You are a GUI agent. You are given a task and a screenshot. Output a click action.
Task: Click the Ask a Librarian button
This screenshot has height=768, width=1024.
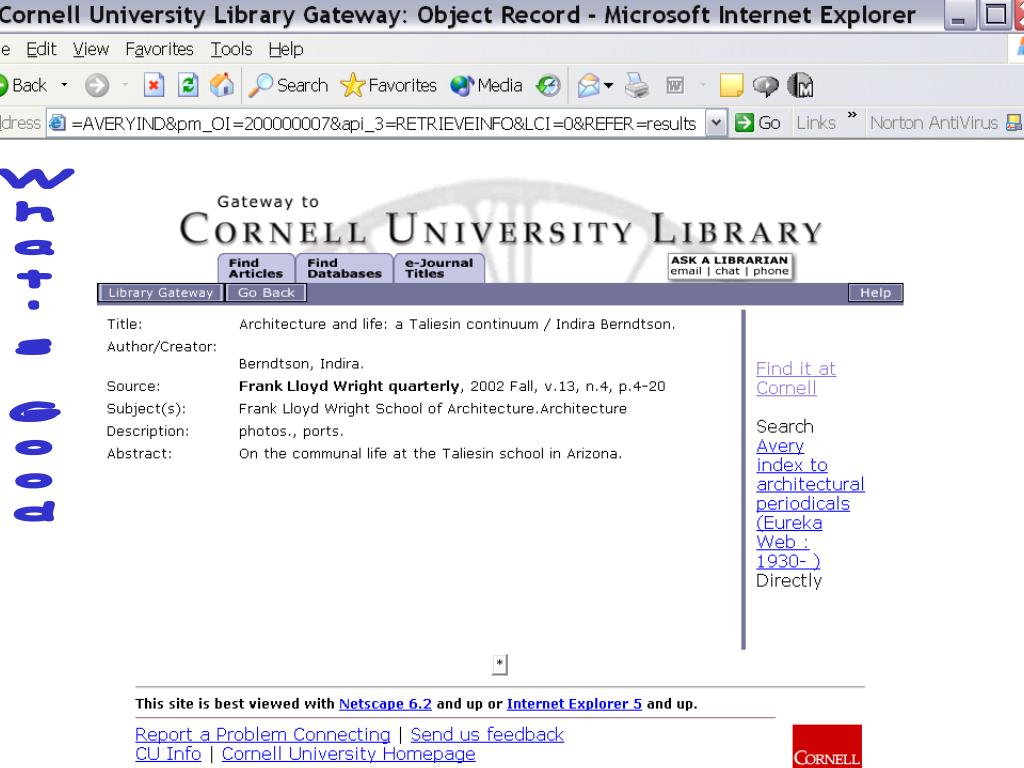coord(730,266)
